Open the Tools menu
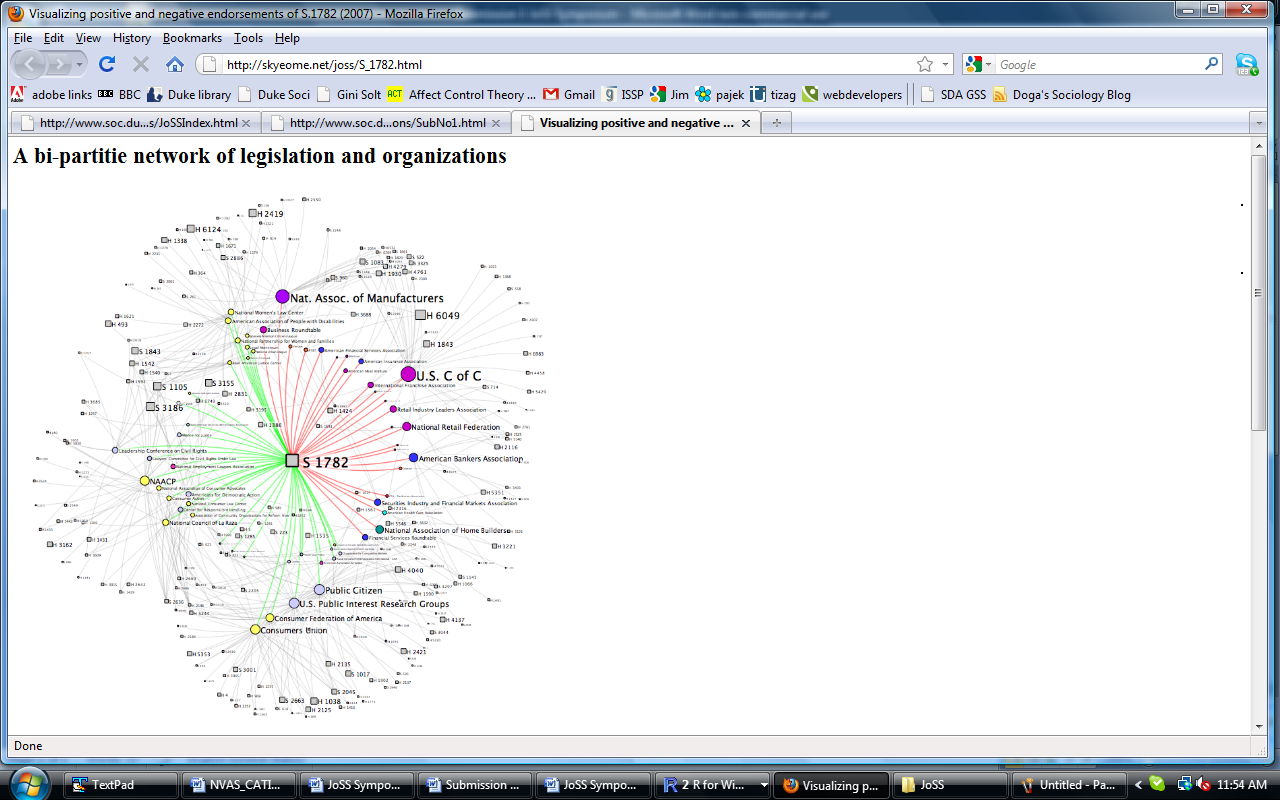The height and width of the screenshot is (800, 1280). click(249, 38)
